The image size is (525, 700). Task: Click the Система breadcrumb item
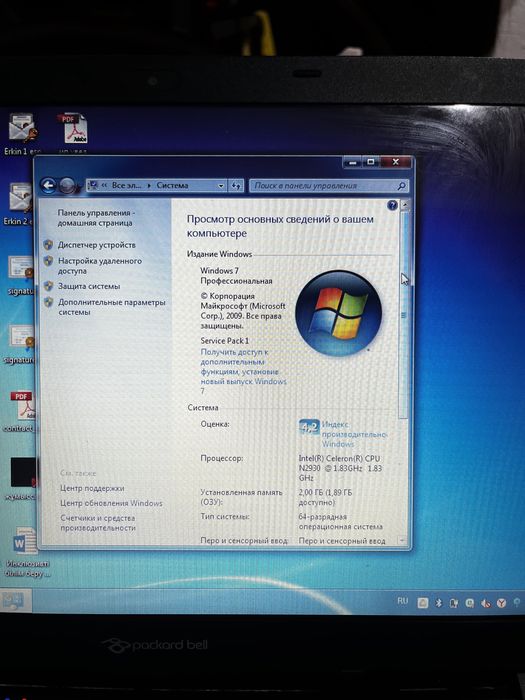tap(172, 185)
